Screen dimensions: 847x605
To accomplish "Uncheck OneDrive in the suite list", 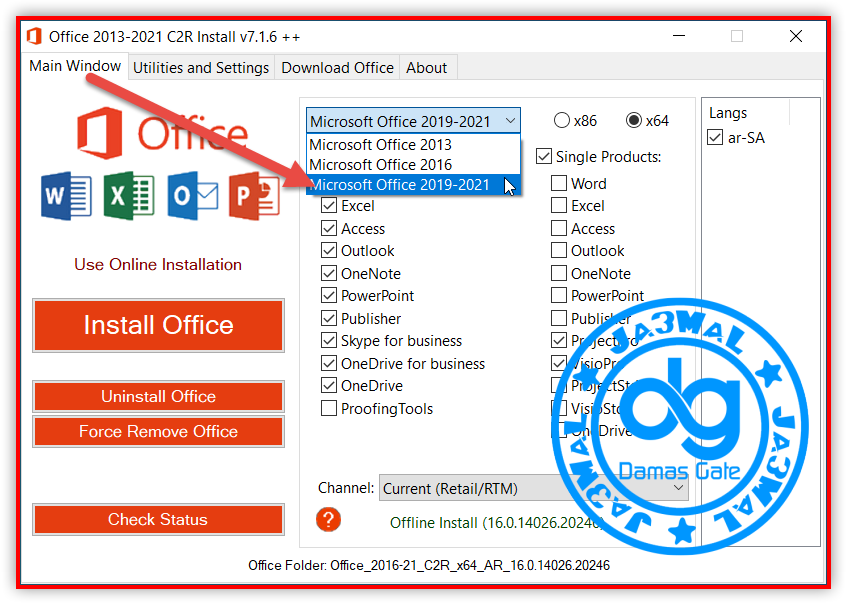I will [329, 385].
